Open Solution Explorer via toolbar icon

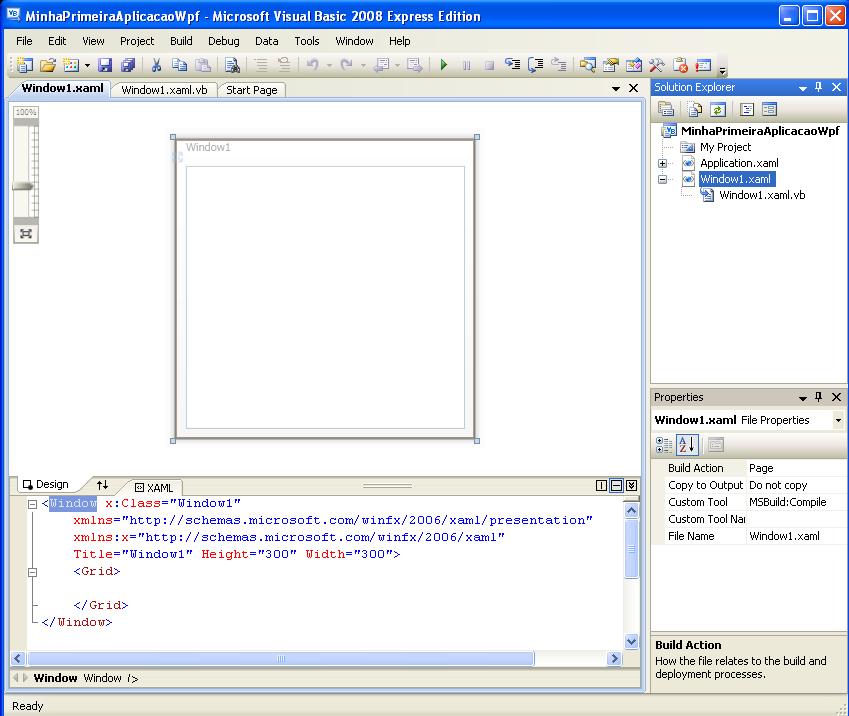(587, 65)
